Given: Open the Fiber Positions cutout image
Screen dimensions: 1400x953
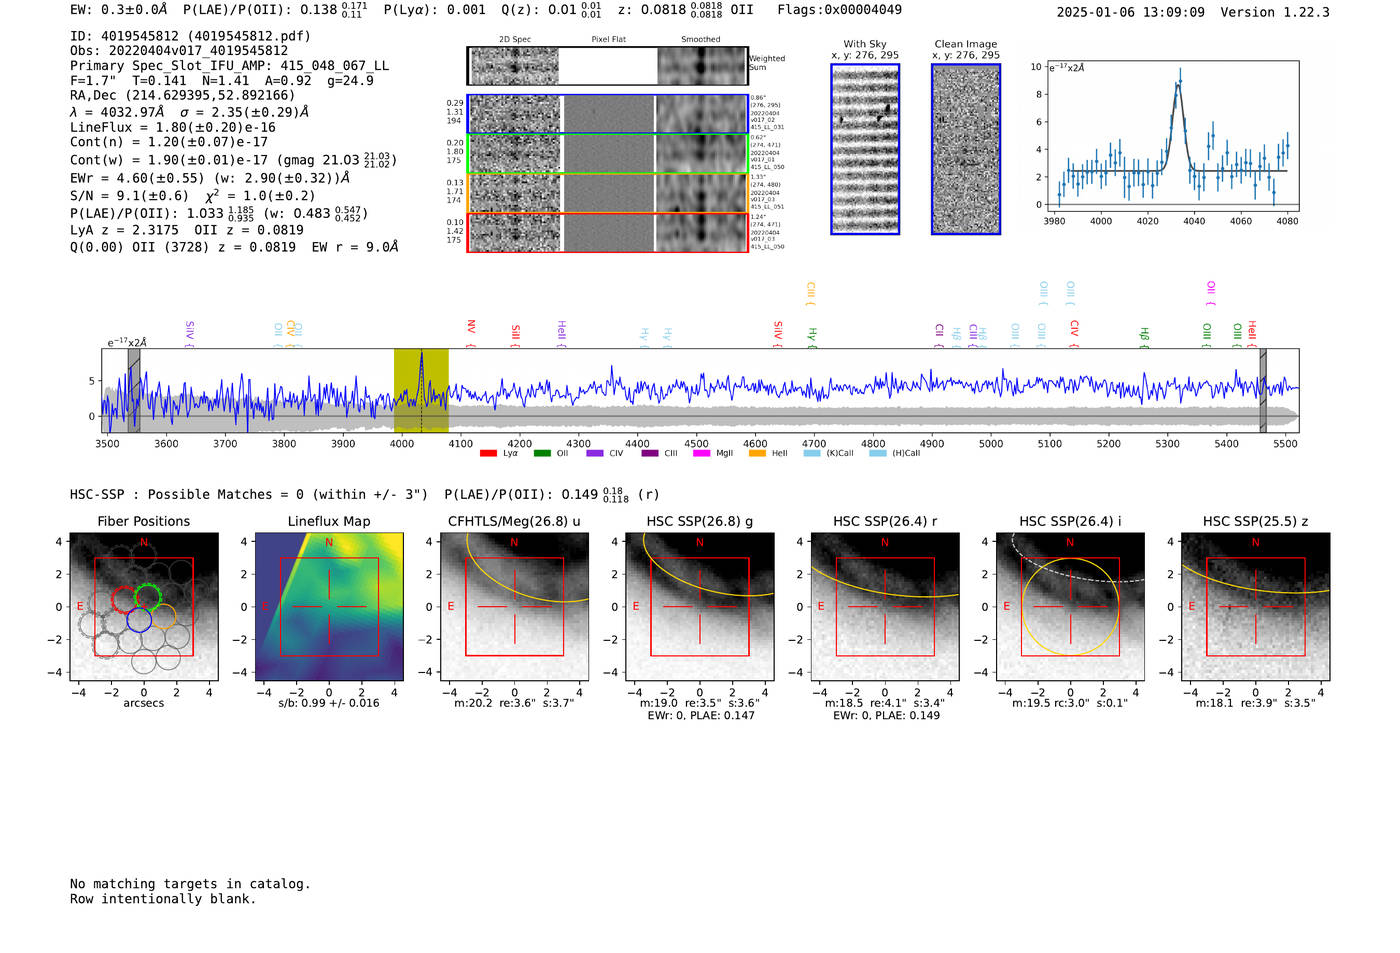Looking at the screenshot, I should (x=144, y=606).
